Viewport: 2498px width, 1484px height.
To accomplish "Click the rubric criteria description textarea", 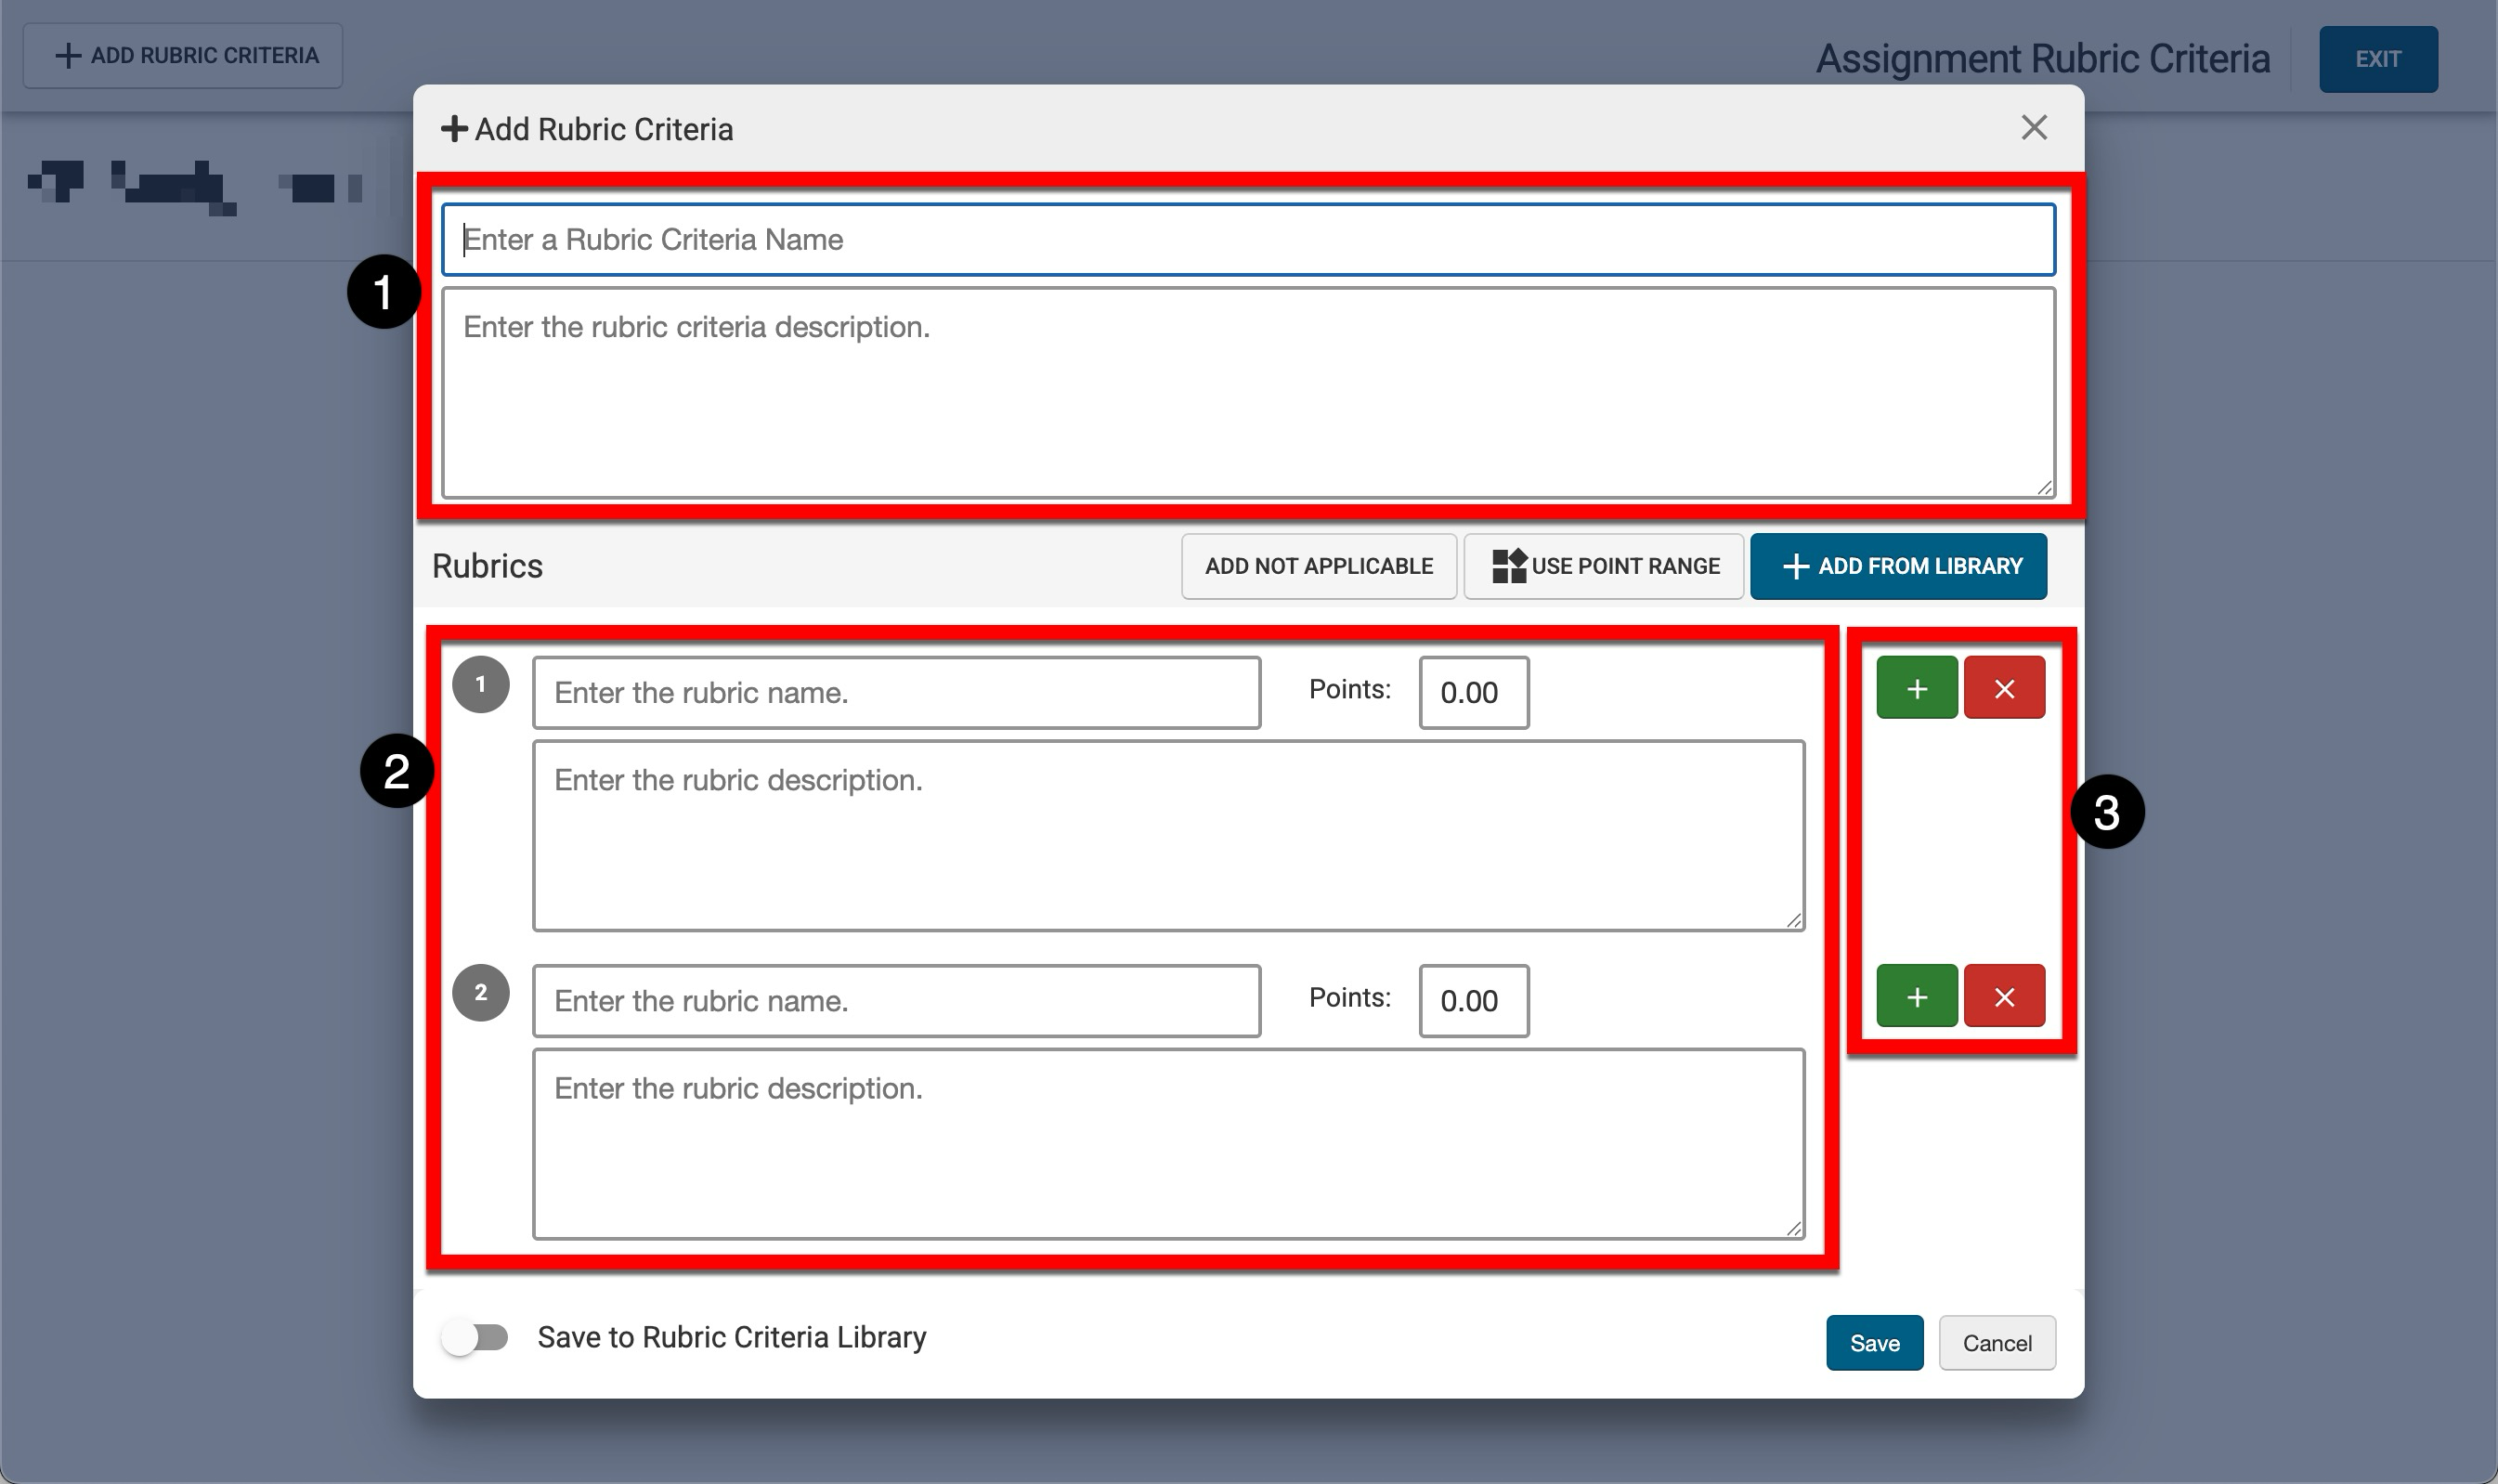I will (1248, 392).
